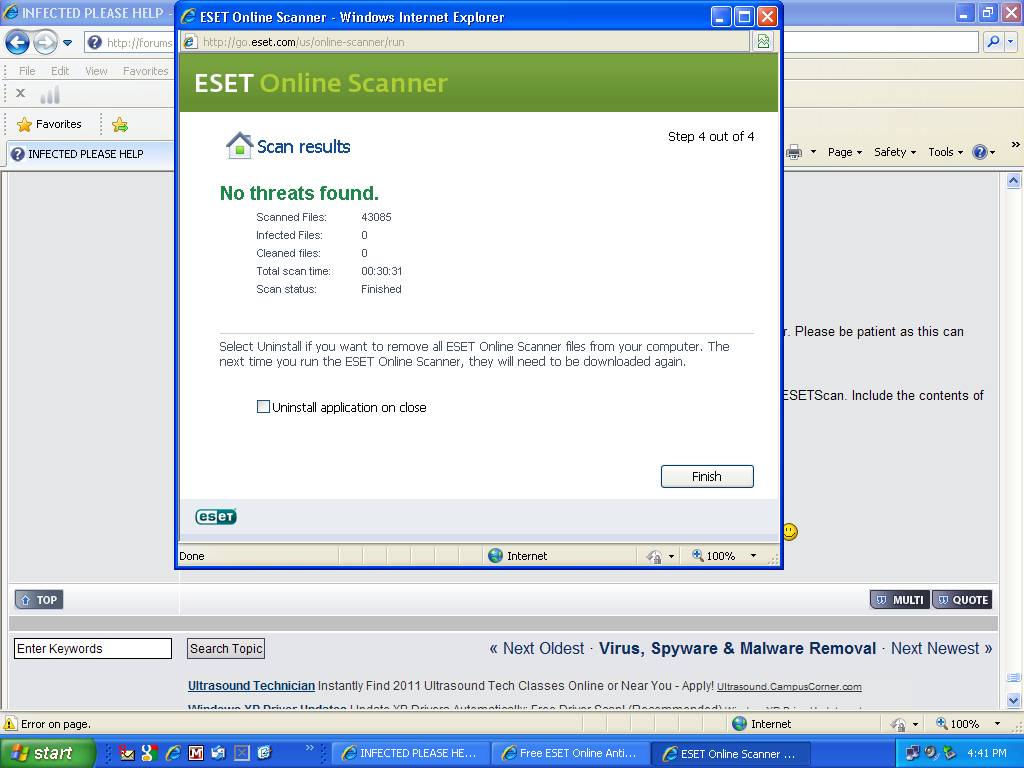1024x768 pixels.
Task: Open the Safety menu dropdown
Action: click(x=895, y=152)
